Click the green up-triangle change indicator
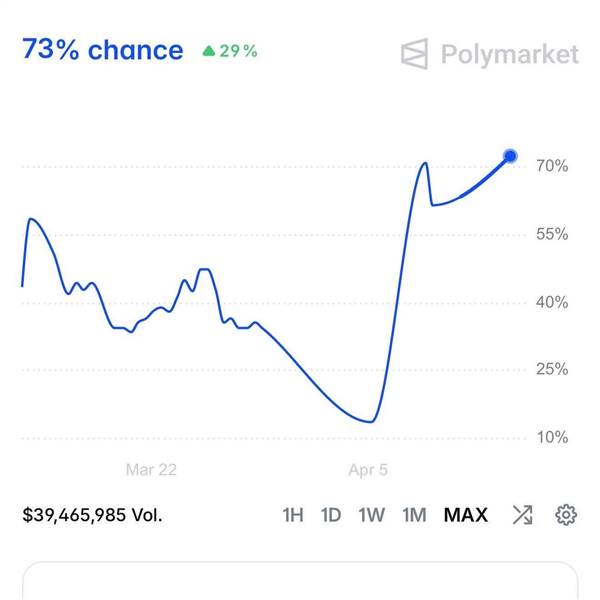 [x=208, y=51]
